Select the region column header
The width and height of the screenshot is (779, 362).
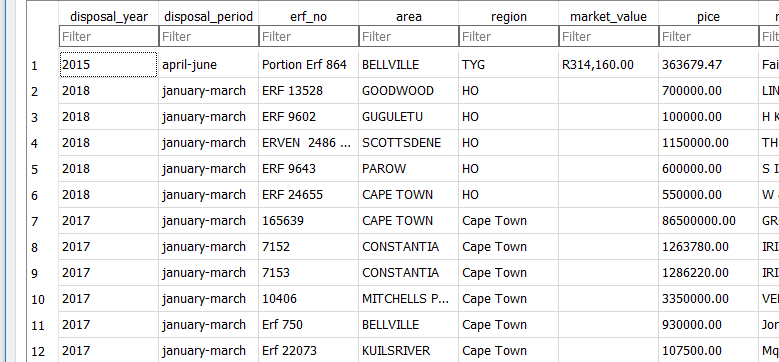click(x=509, y=16)
